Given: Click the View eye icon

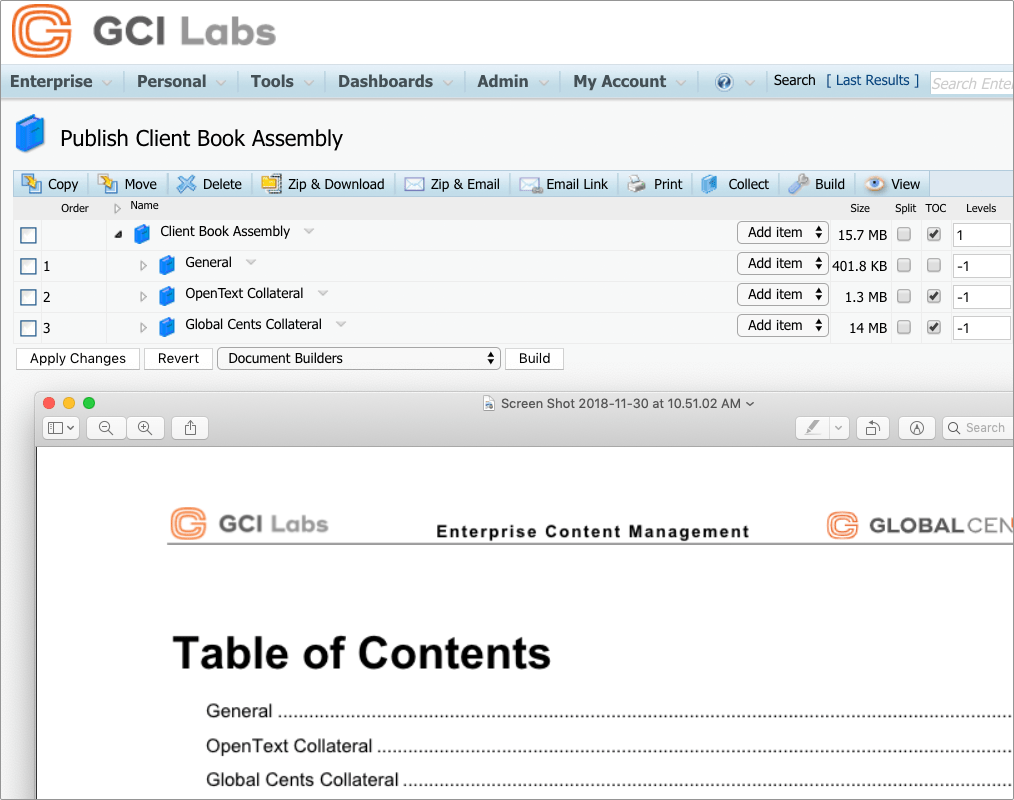Looking at the screenshot, I should [874, 184].
